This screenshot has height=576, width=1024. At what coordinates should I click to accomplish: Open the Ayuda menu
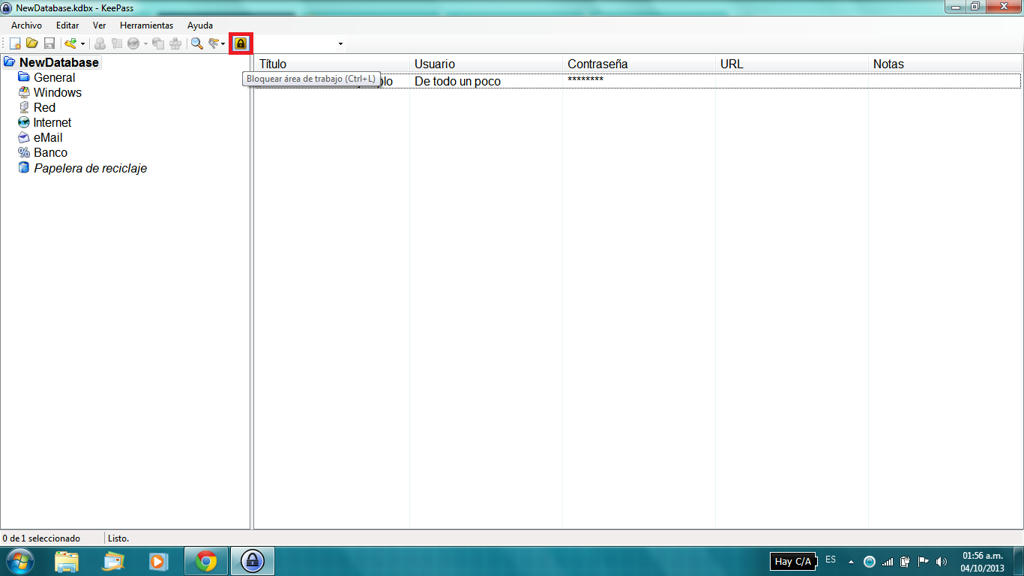click(x=200, y=25)
